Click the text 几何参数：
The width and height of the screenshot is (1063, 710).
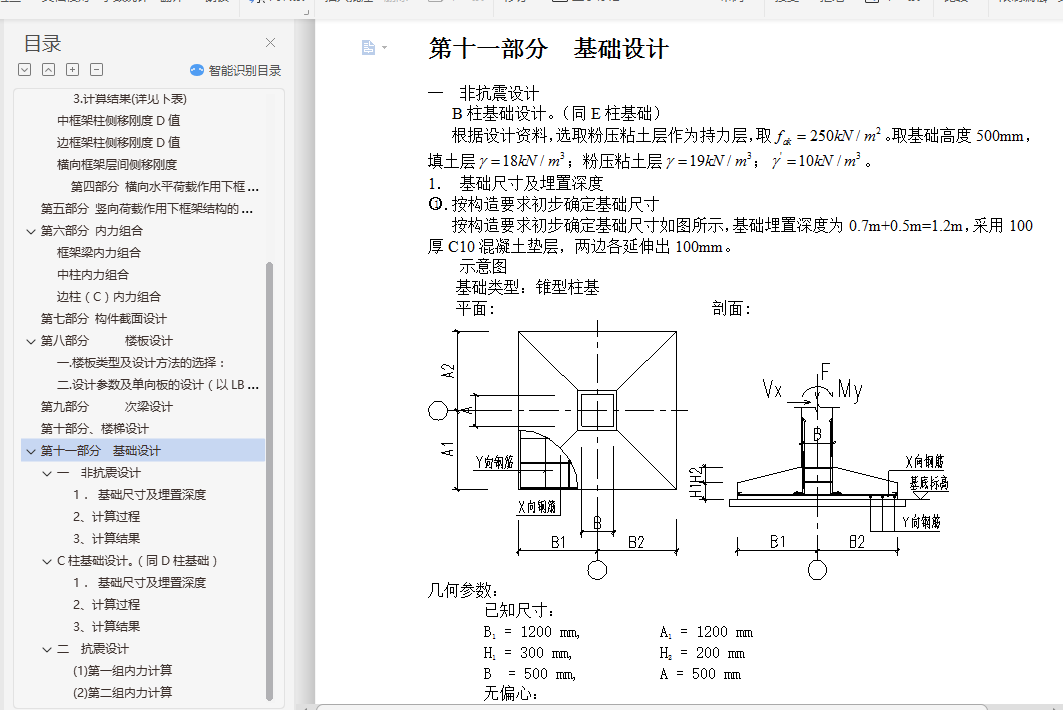click(463, 590)
